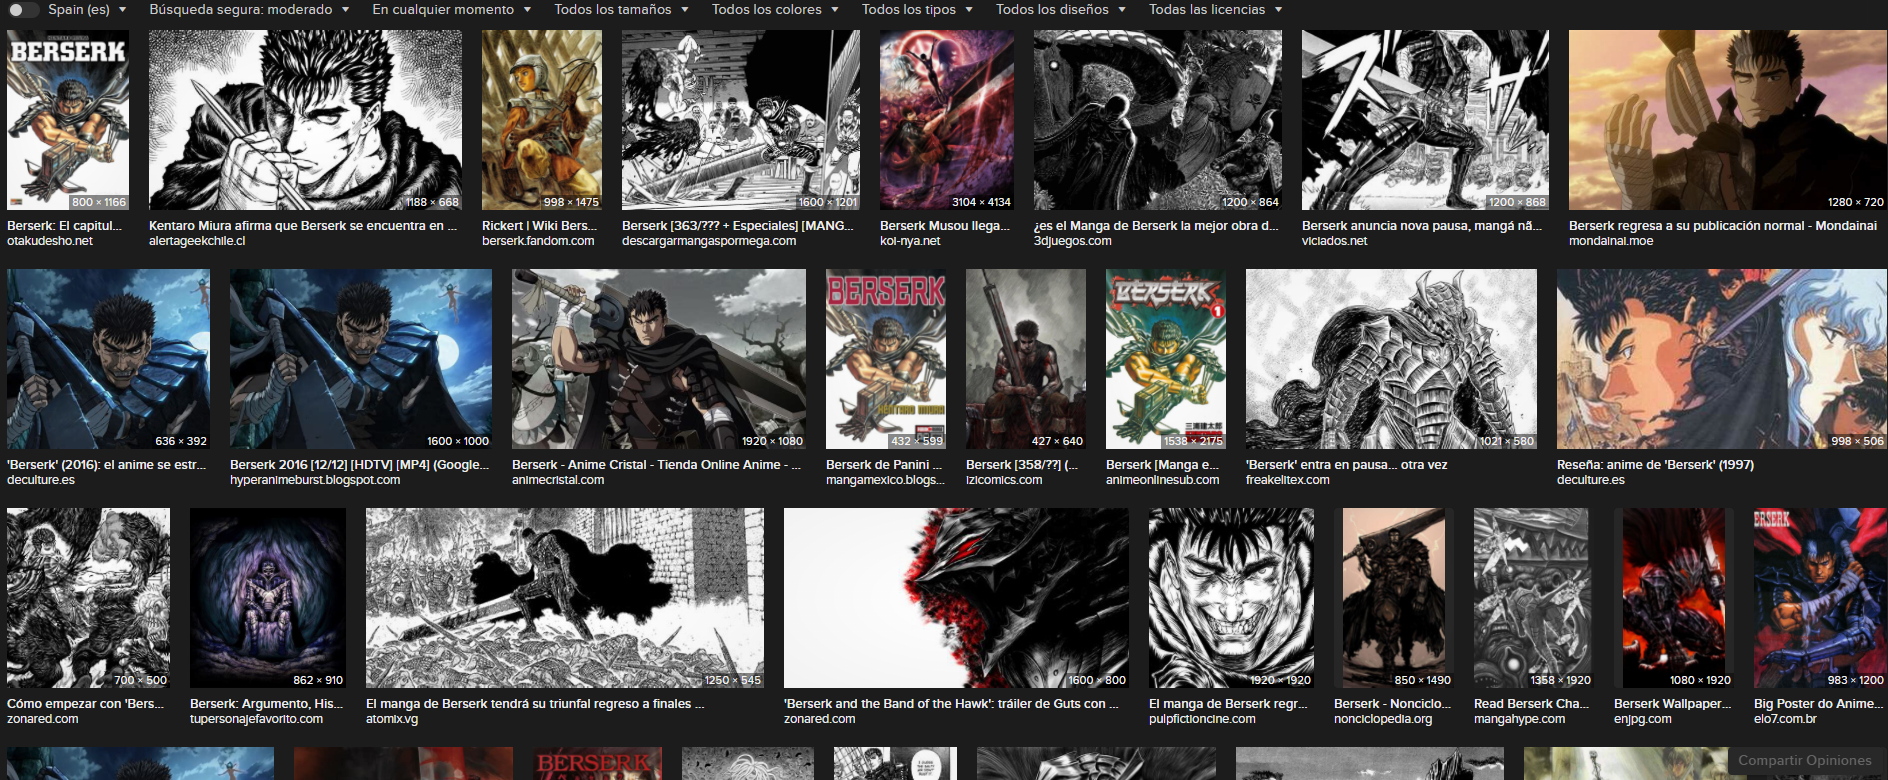
Task: Click the Read Berserk Cha... title link
Action: coord(1531,704)
